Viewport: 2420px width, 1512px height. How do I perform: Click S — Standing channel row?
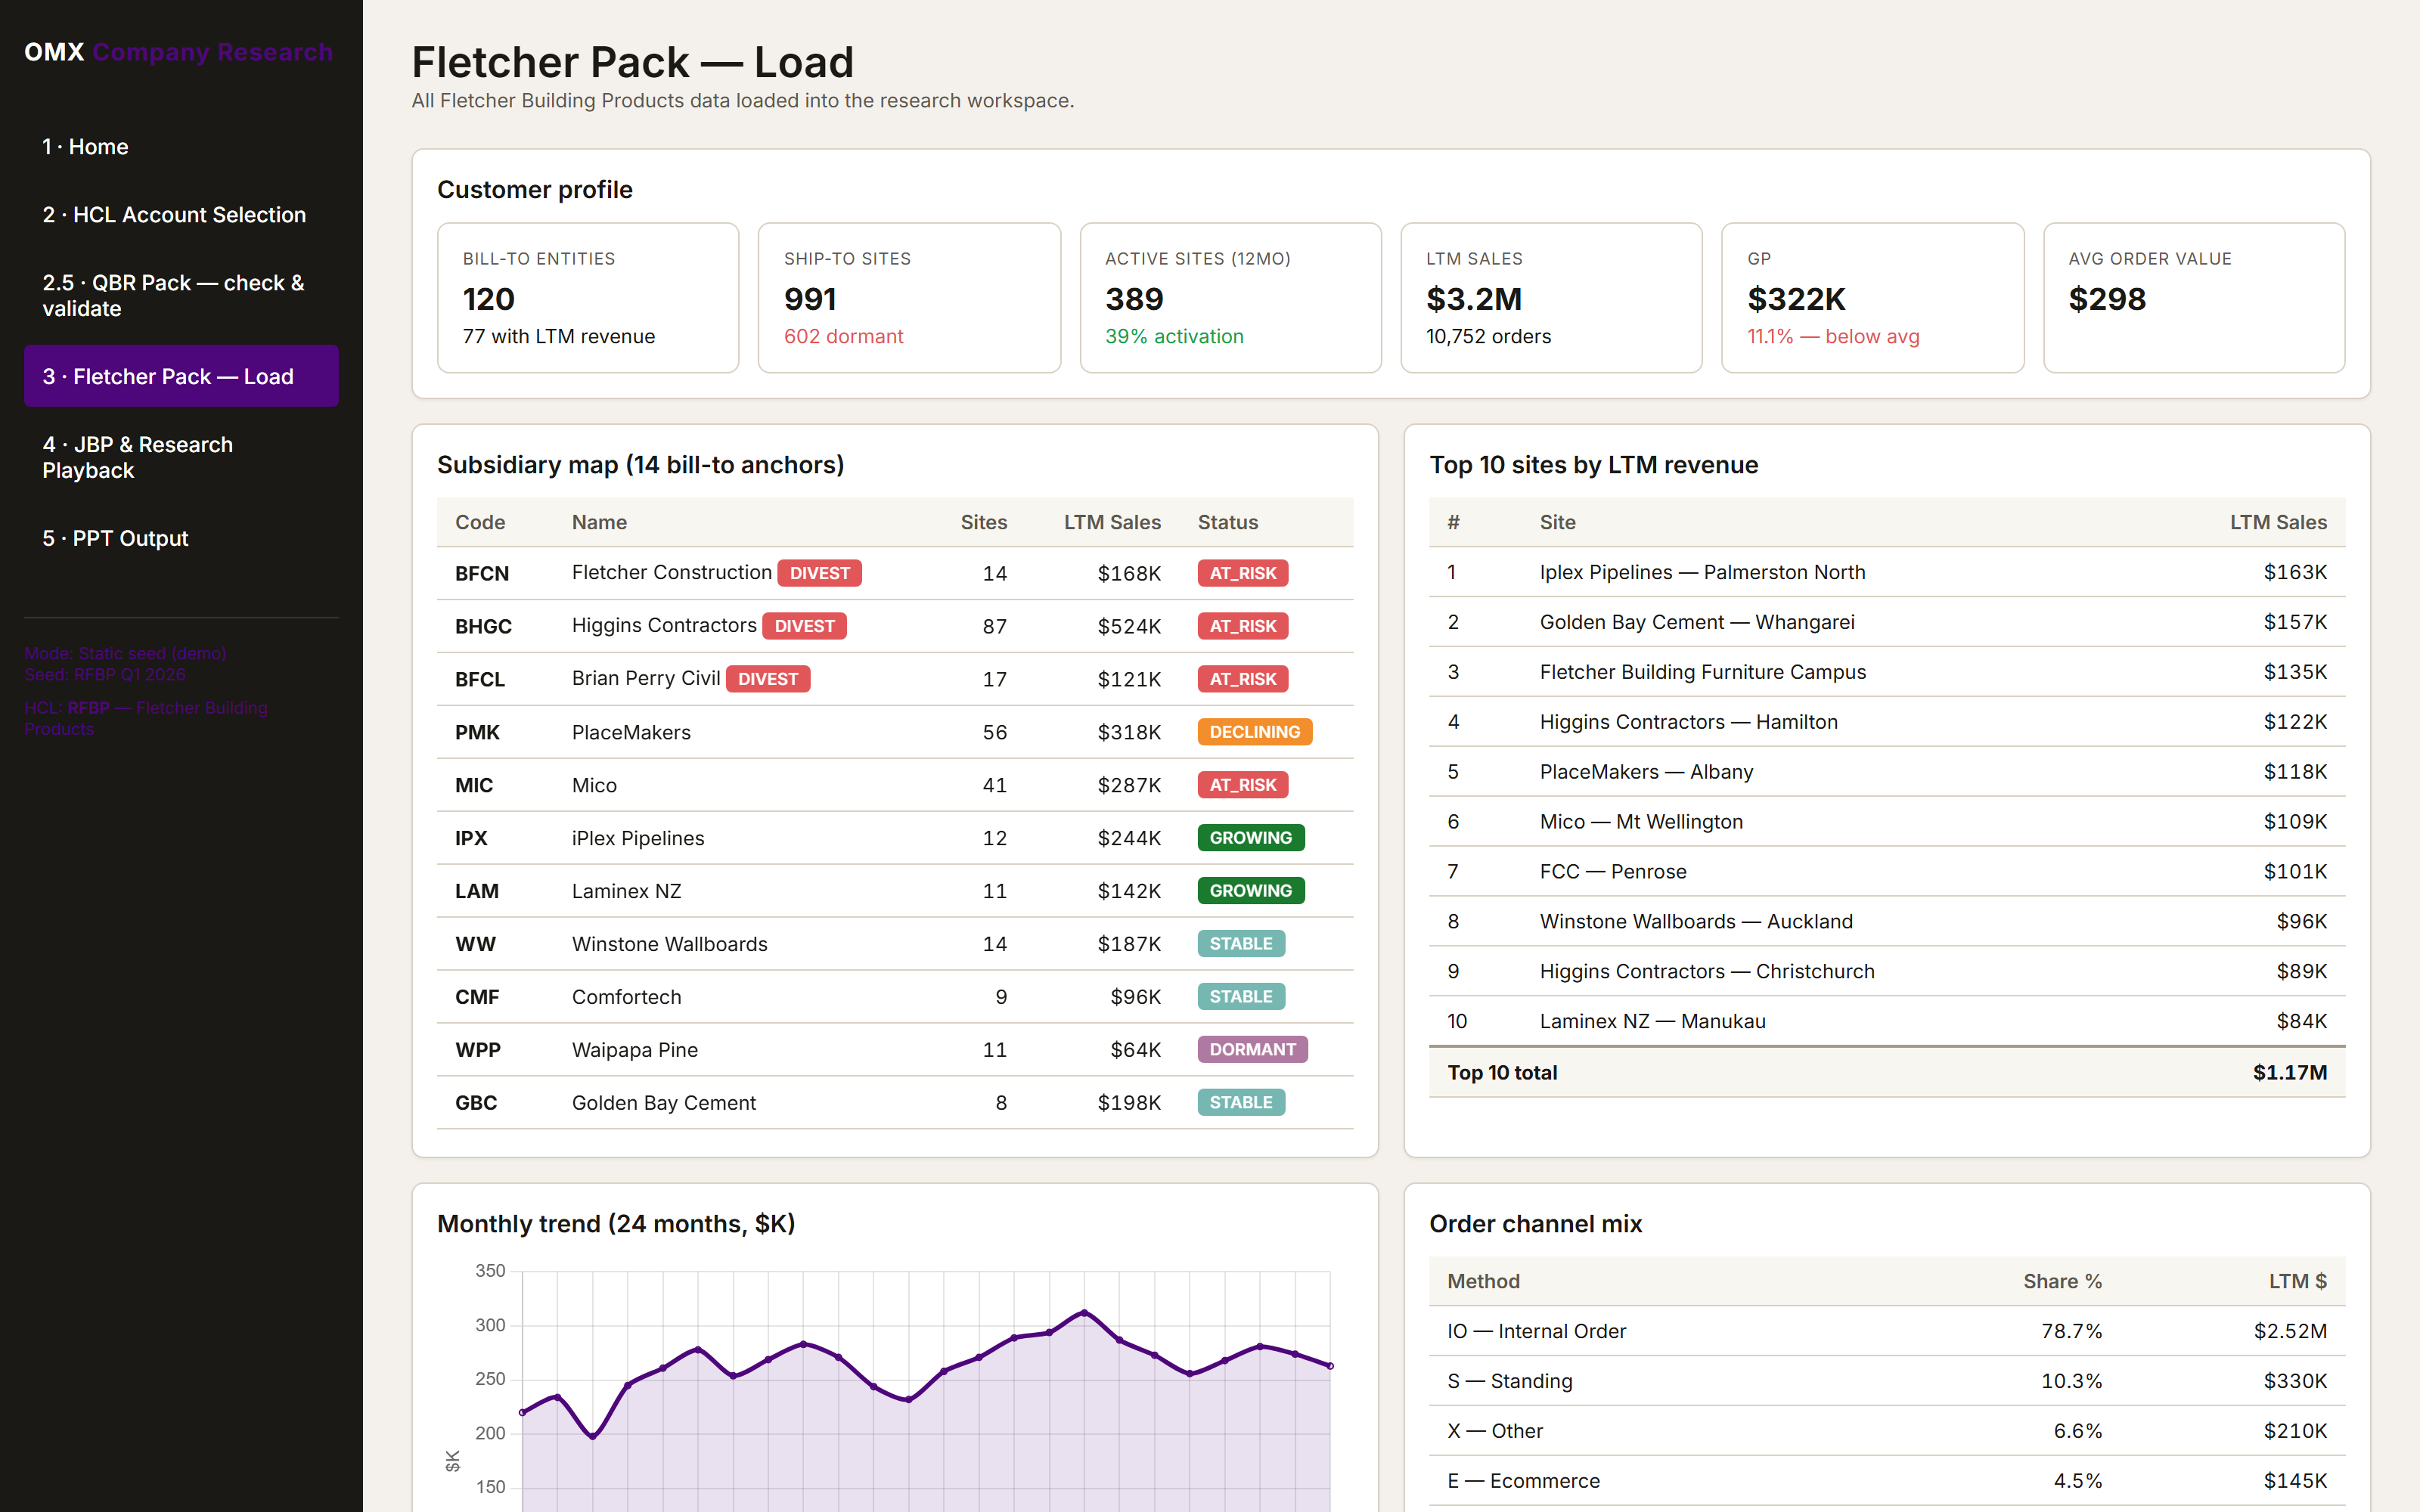pos(1887,1381)
